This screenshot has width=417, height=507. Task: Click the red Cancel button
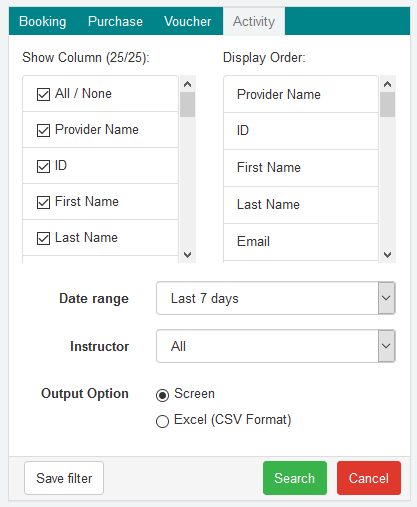tap(369, 478)
